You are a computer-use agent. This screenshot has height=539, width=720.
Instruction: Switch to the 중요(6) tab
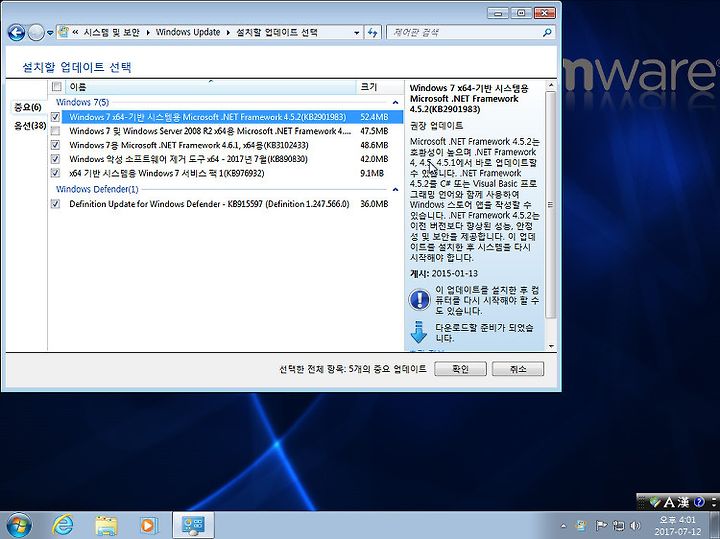click(28, 107)
